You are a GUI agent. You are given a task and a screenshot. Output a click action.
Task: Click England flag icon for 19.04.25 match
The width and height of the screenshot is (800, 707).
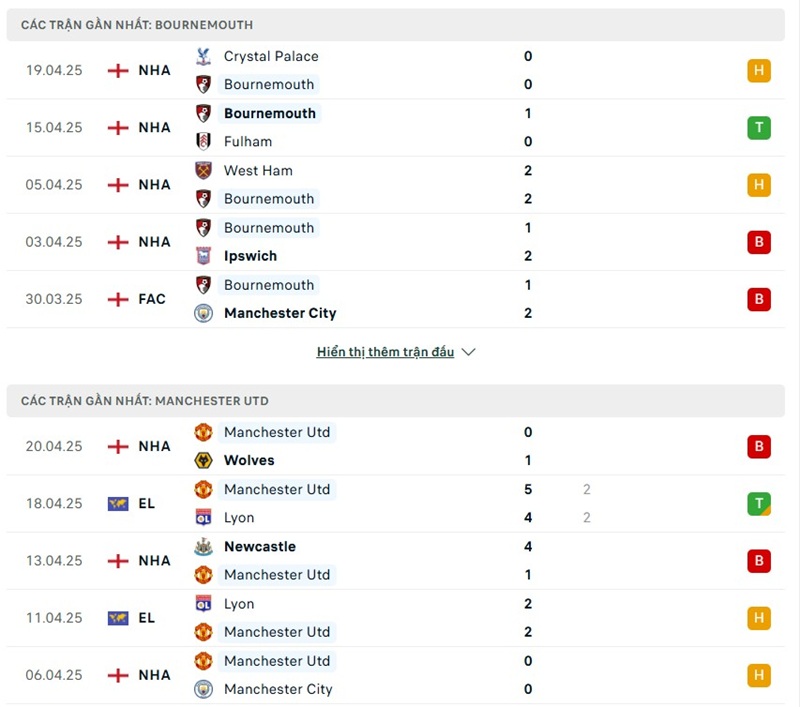(x=118, y=70)
